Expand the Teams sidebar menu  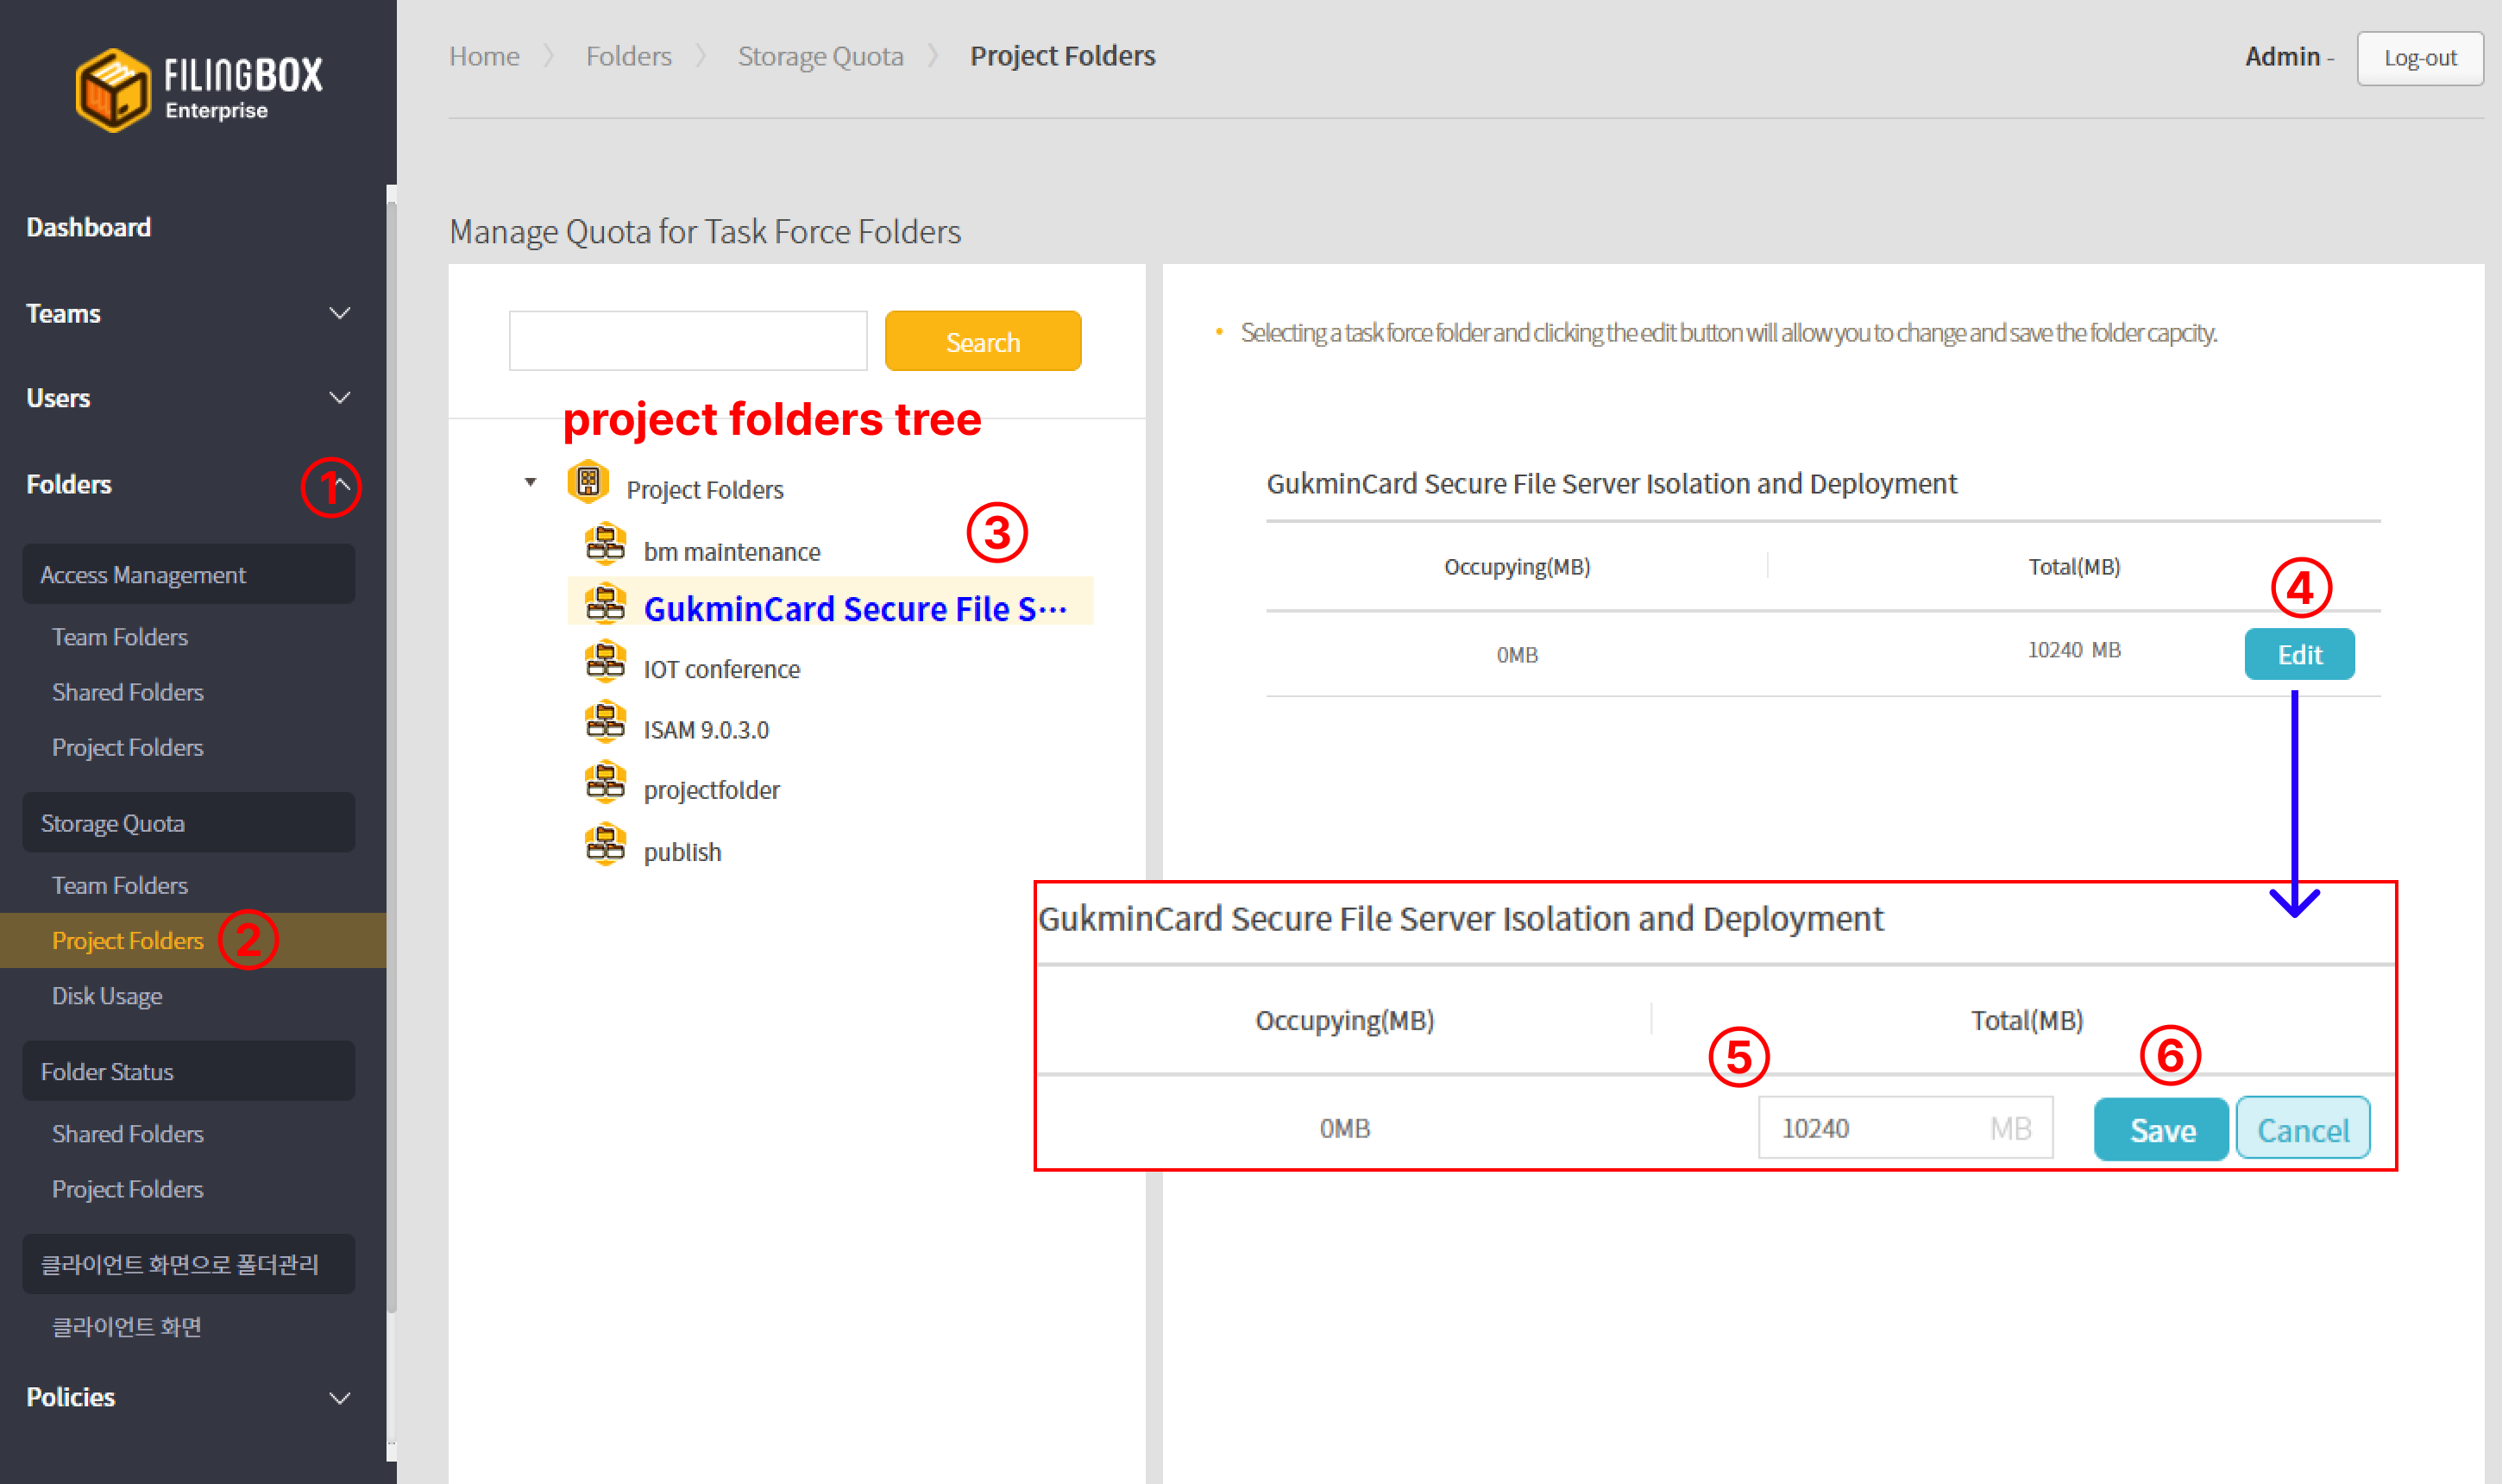tap(339, 314)
